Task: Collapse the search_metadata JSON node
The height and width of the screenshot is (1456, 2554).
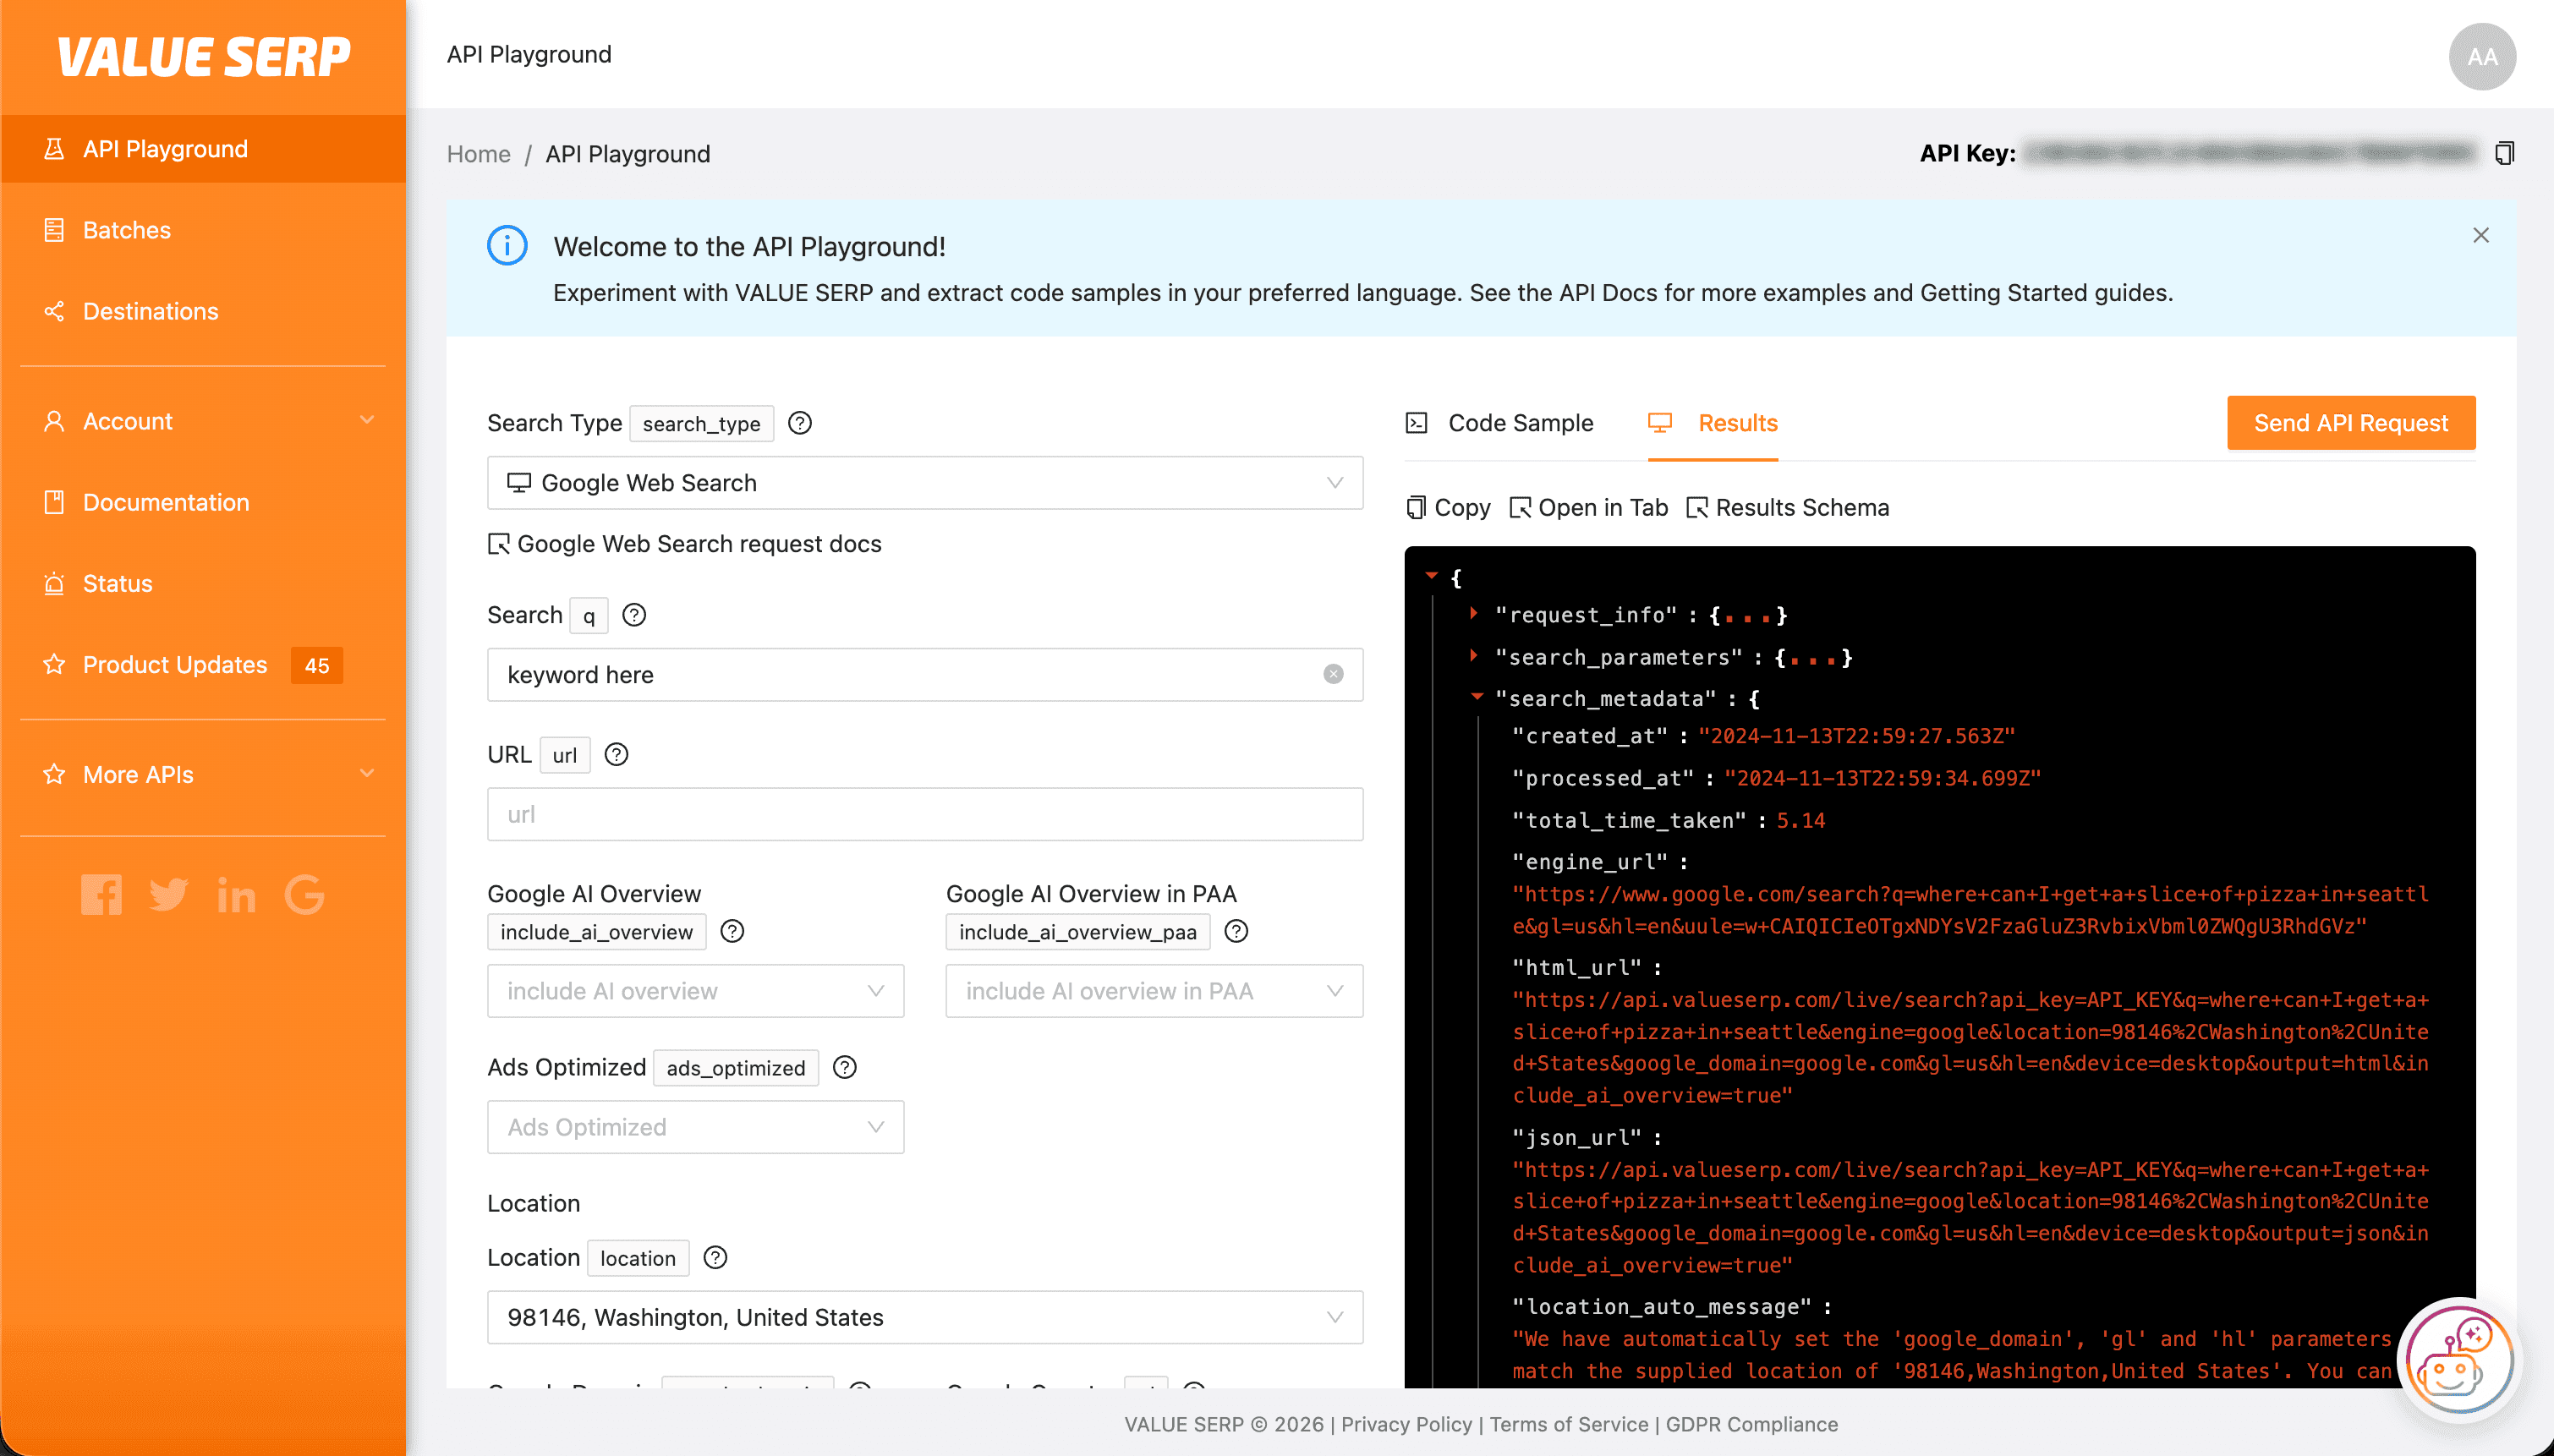Action: click(x=1477, y=697)
